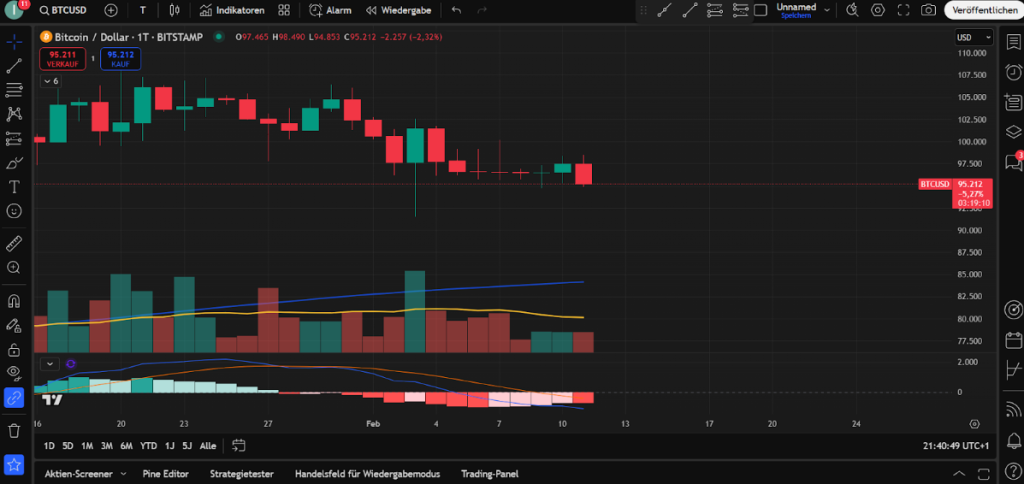Remove drawings with the trash icon
Screen dimensions: 1024x484
click(14, 430)
